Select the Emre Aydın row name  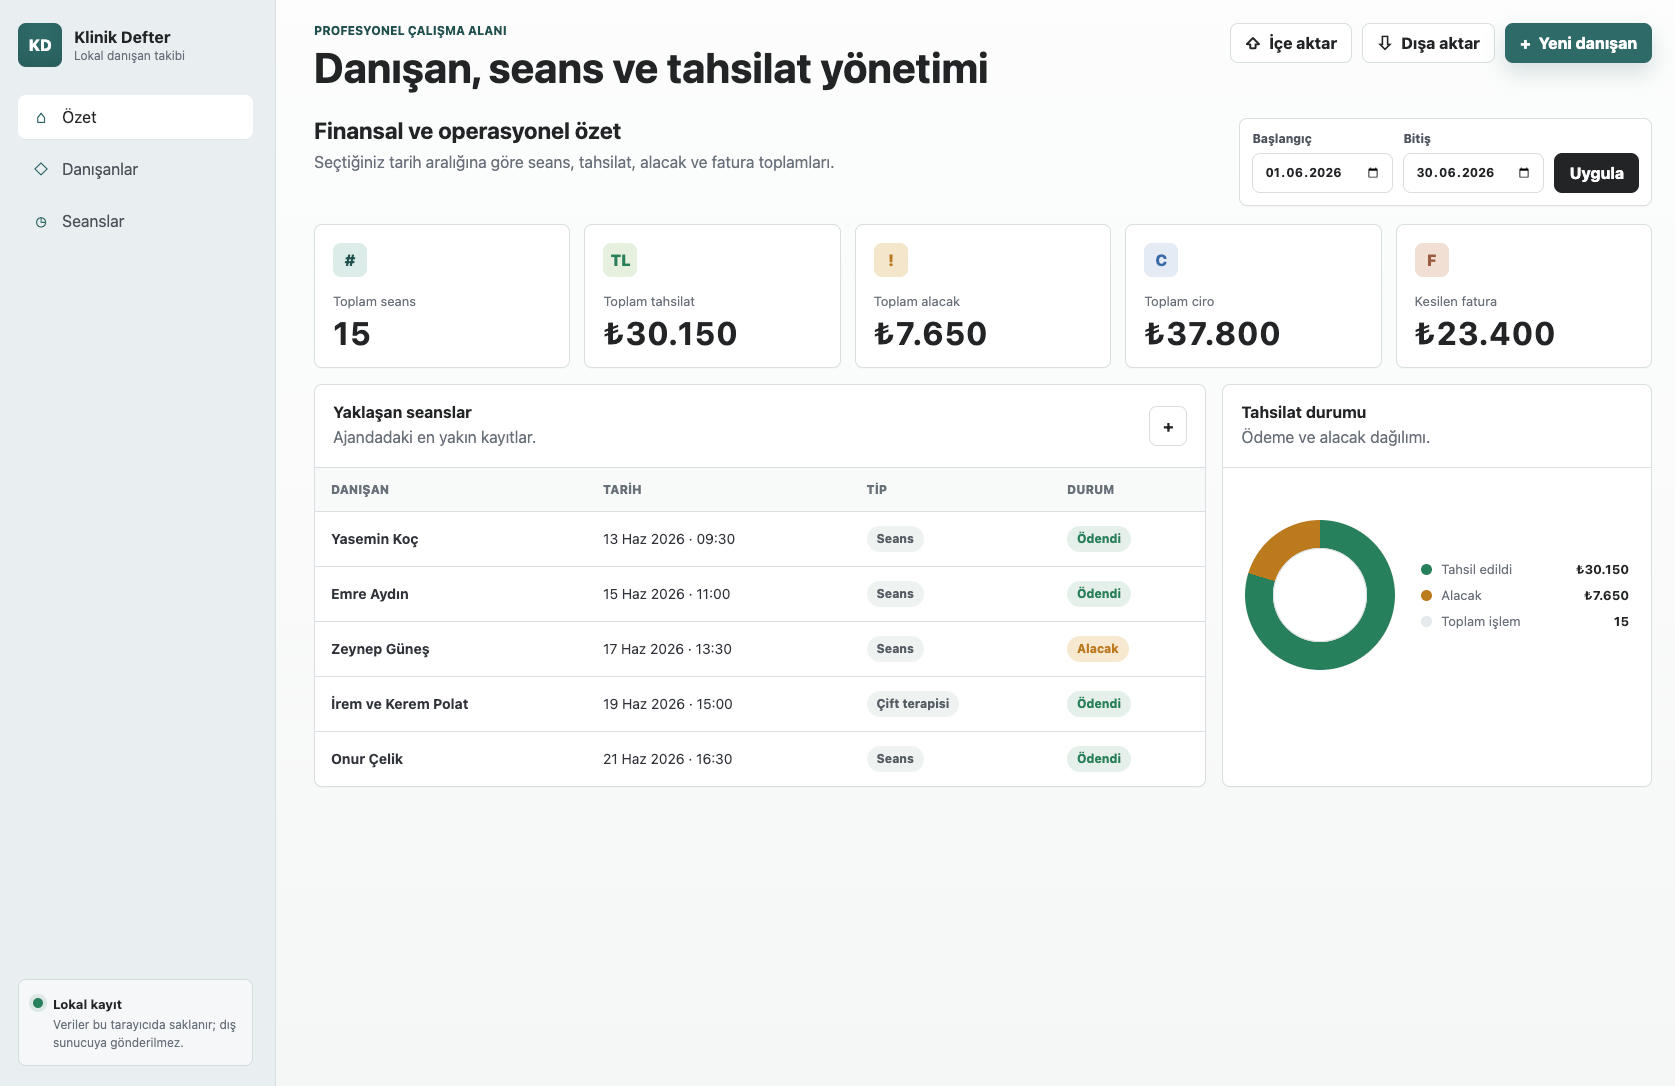(370, 594)
